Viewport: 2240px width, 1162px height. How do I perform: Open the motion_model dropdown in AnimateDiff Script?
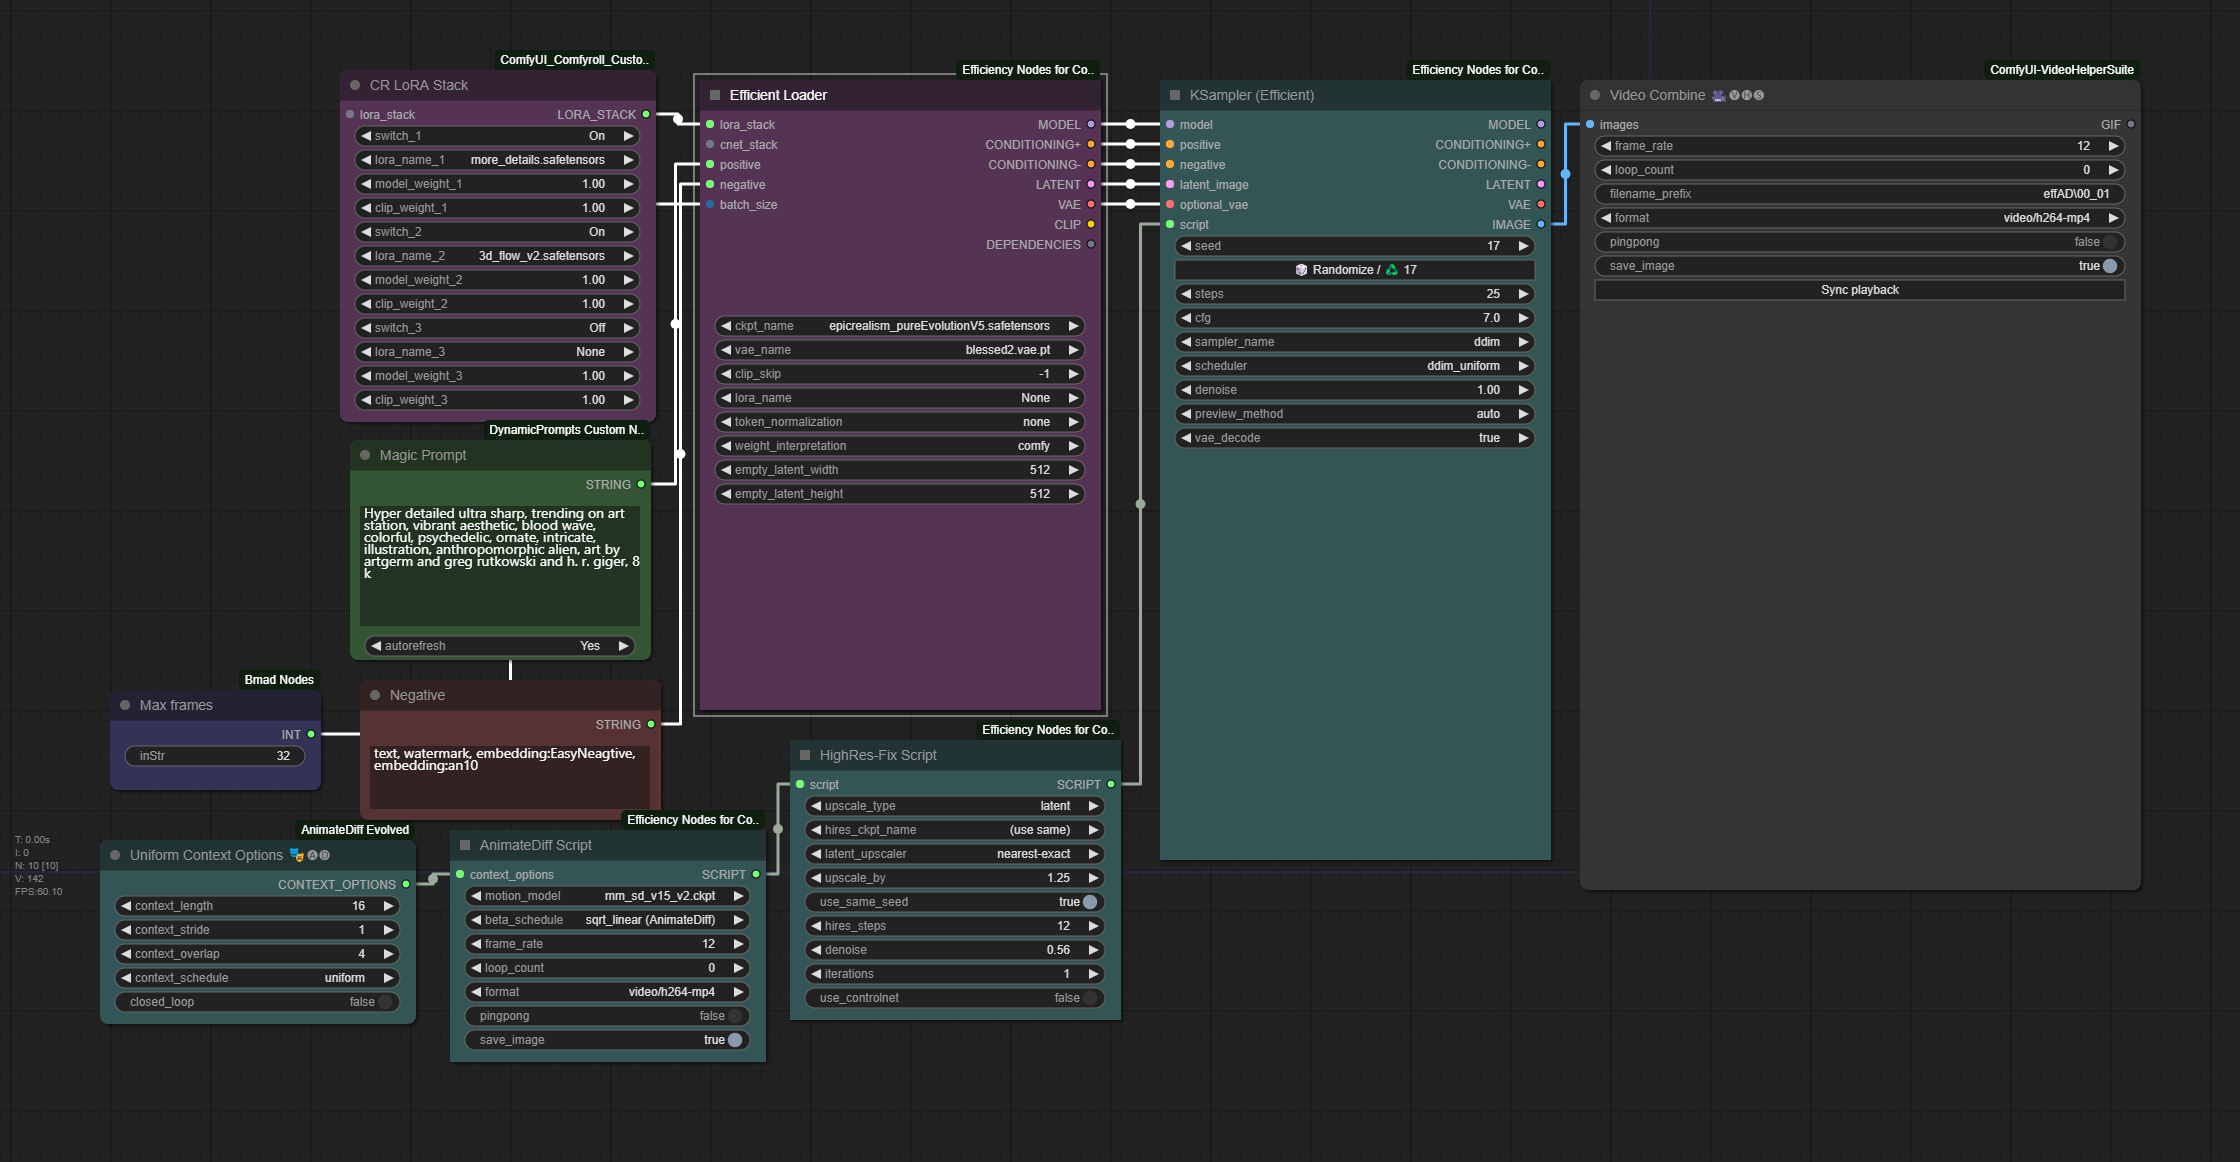607,896
